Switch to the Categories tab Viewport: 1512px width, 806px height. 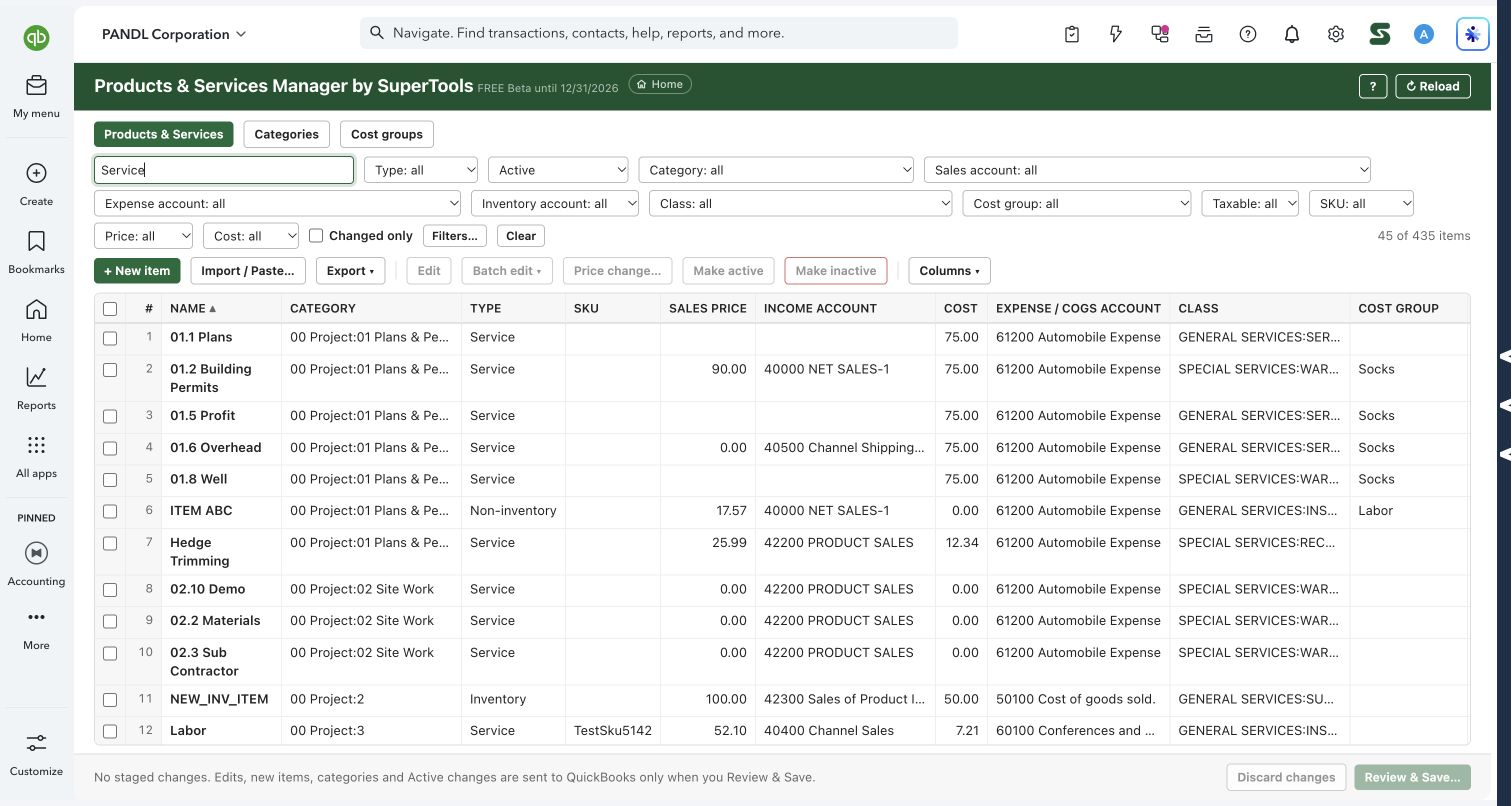286,134
